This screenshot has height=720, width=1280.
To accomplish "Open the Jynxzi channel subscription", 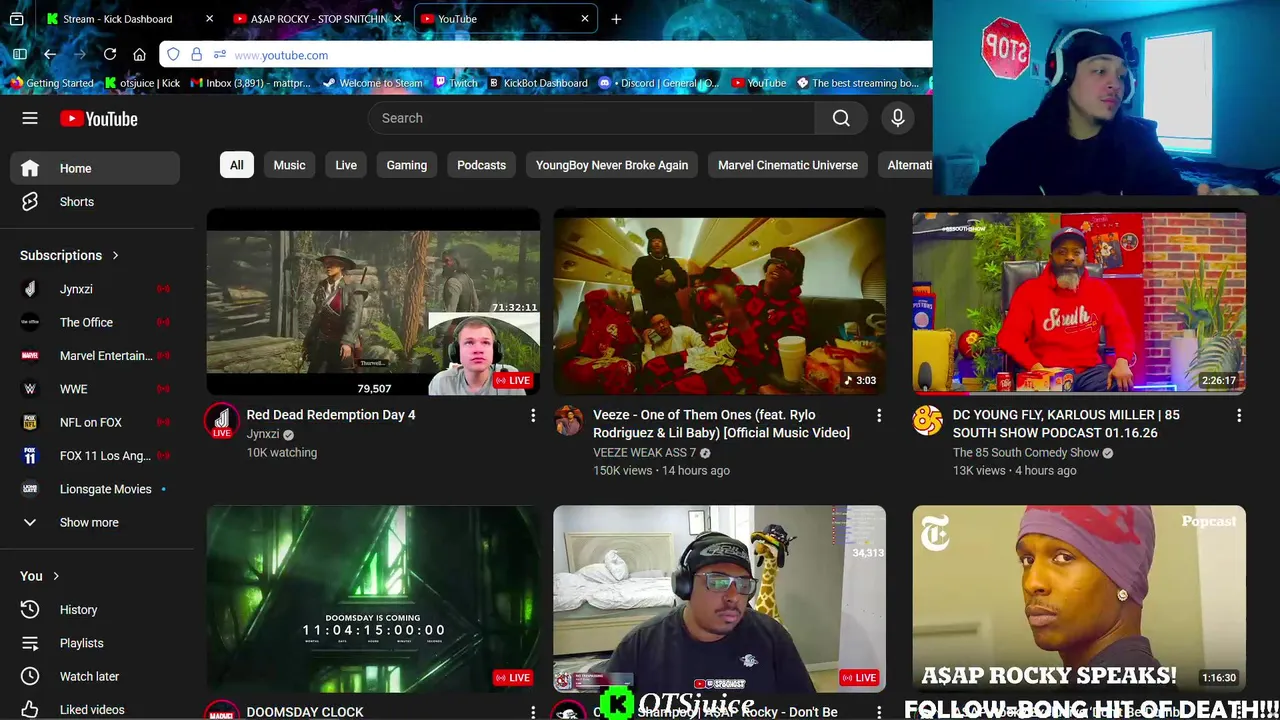I will (x=95, y=289).
